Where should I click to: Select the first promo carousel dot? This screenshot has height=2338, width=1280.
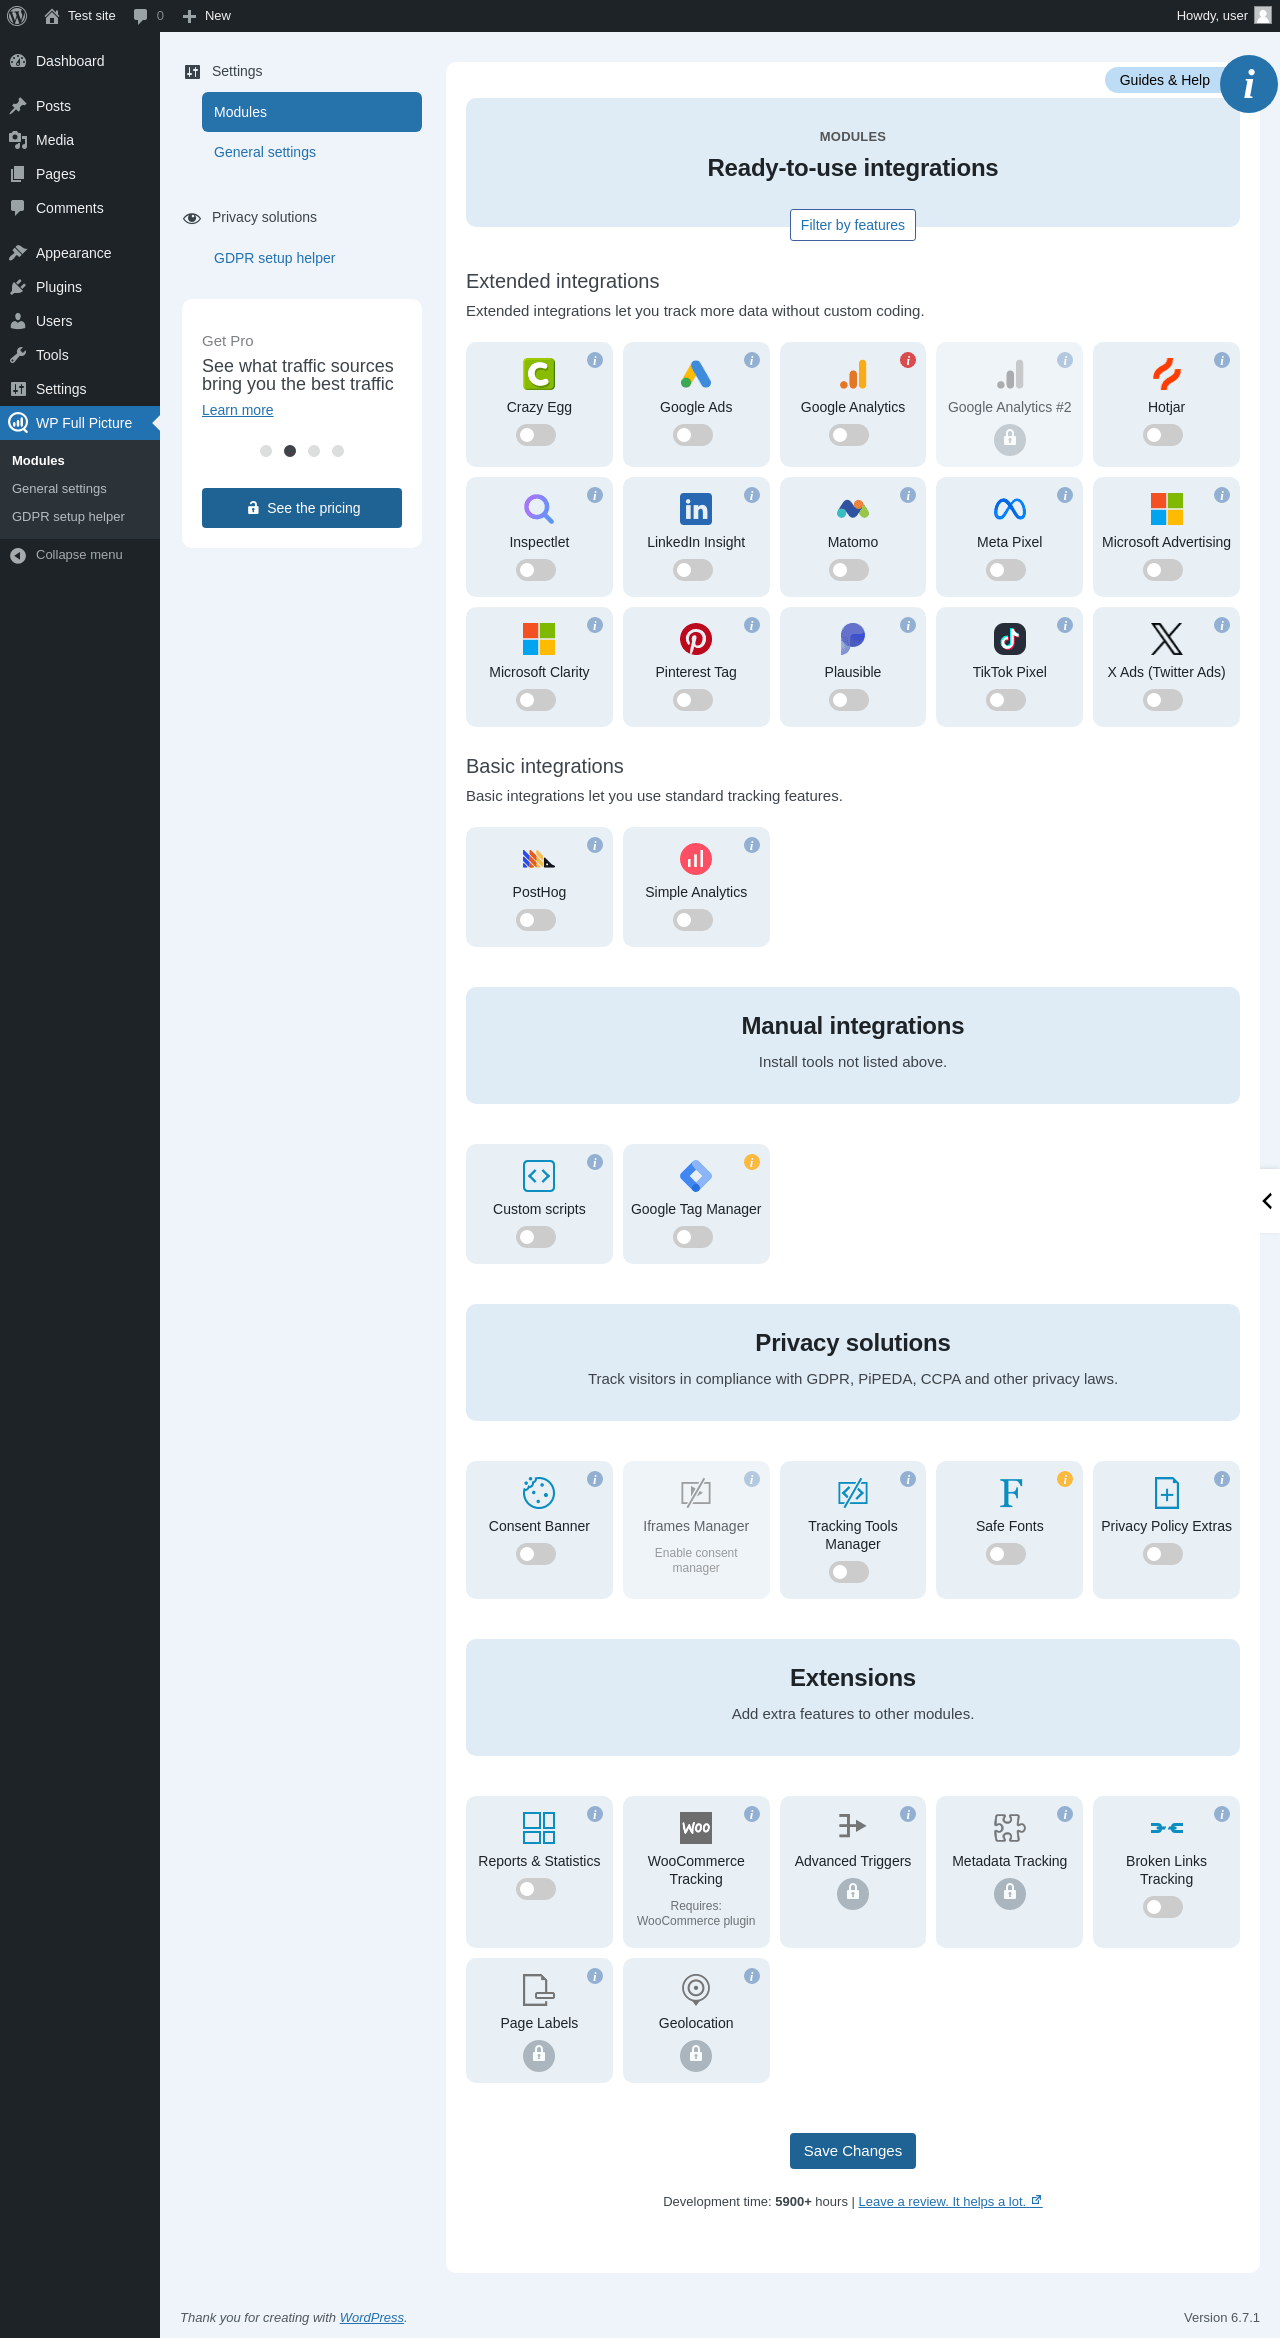coord(266,451)
